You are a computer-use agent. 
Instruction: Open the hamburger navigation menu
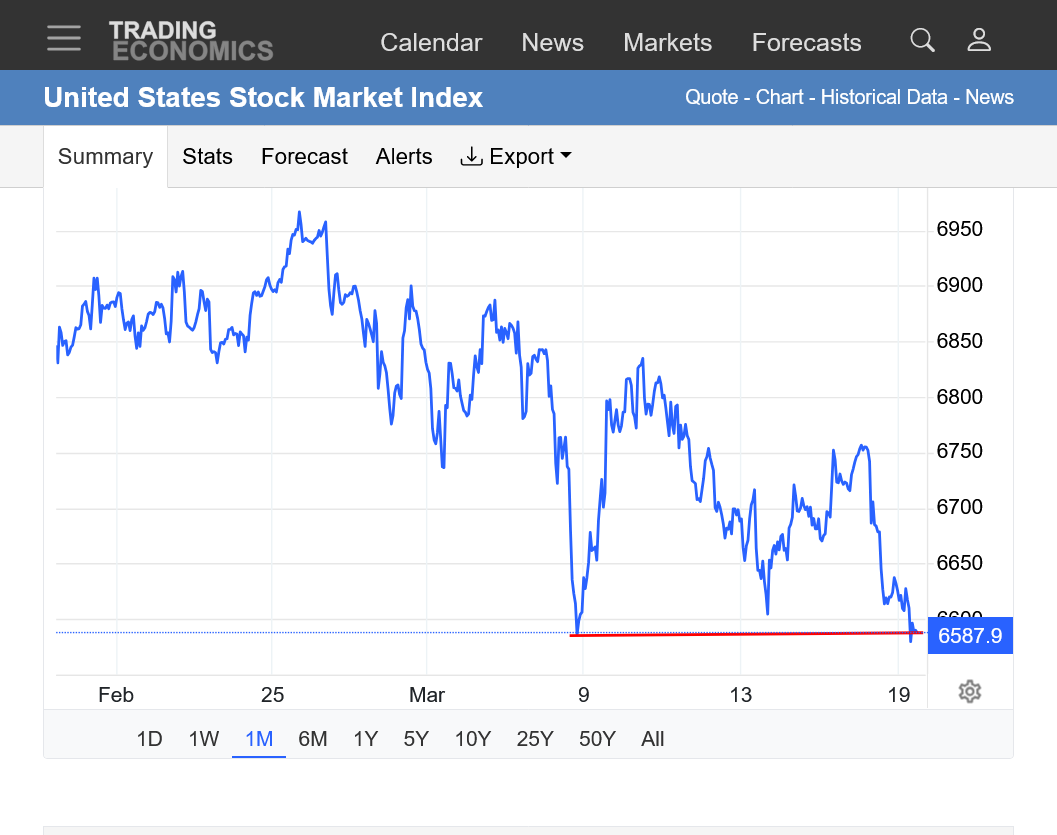[x=64, y=38]
